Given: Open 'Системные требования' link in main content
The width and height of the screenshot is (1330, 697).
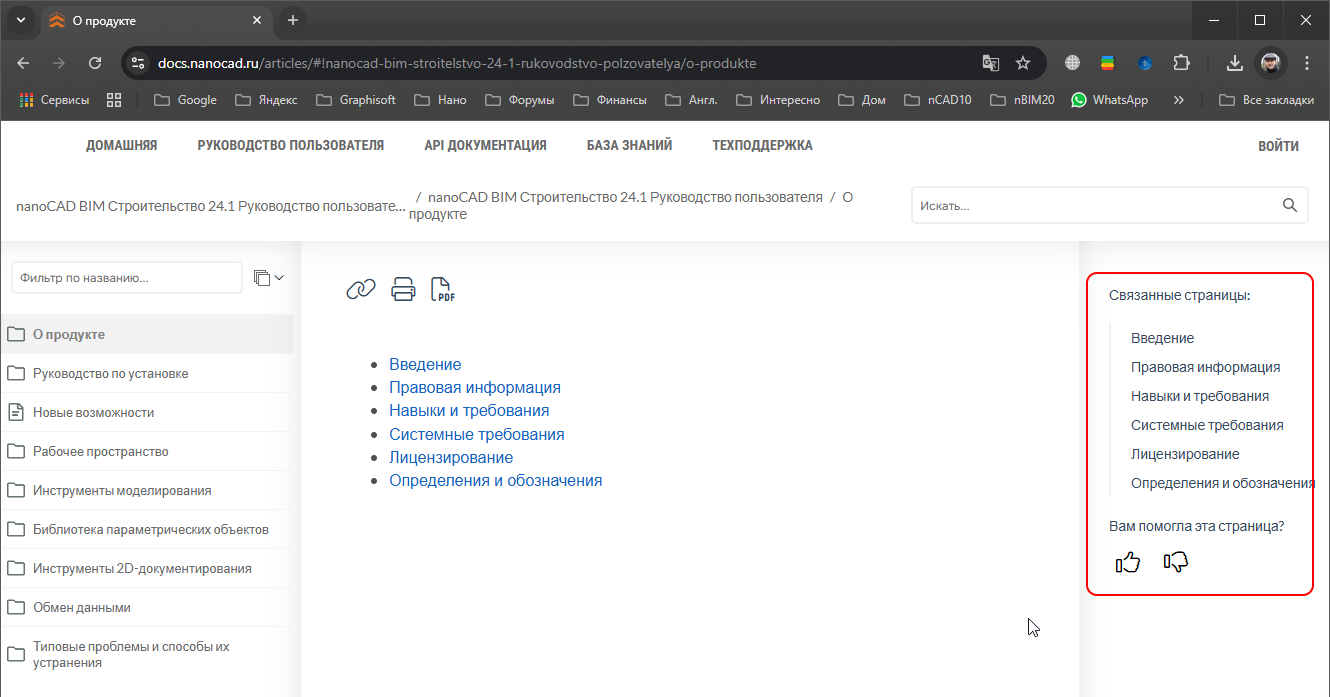Looking at the screenshot, I should pyautogui.click(x=477, y=434).
